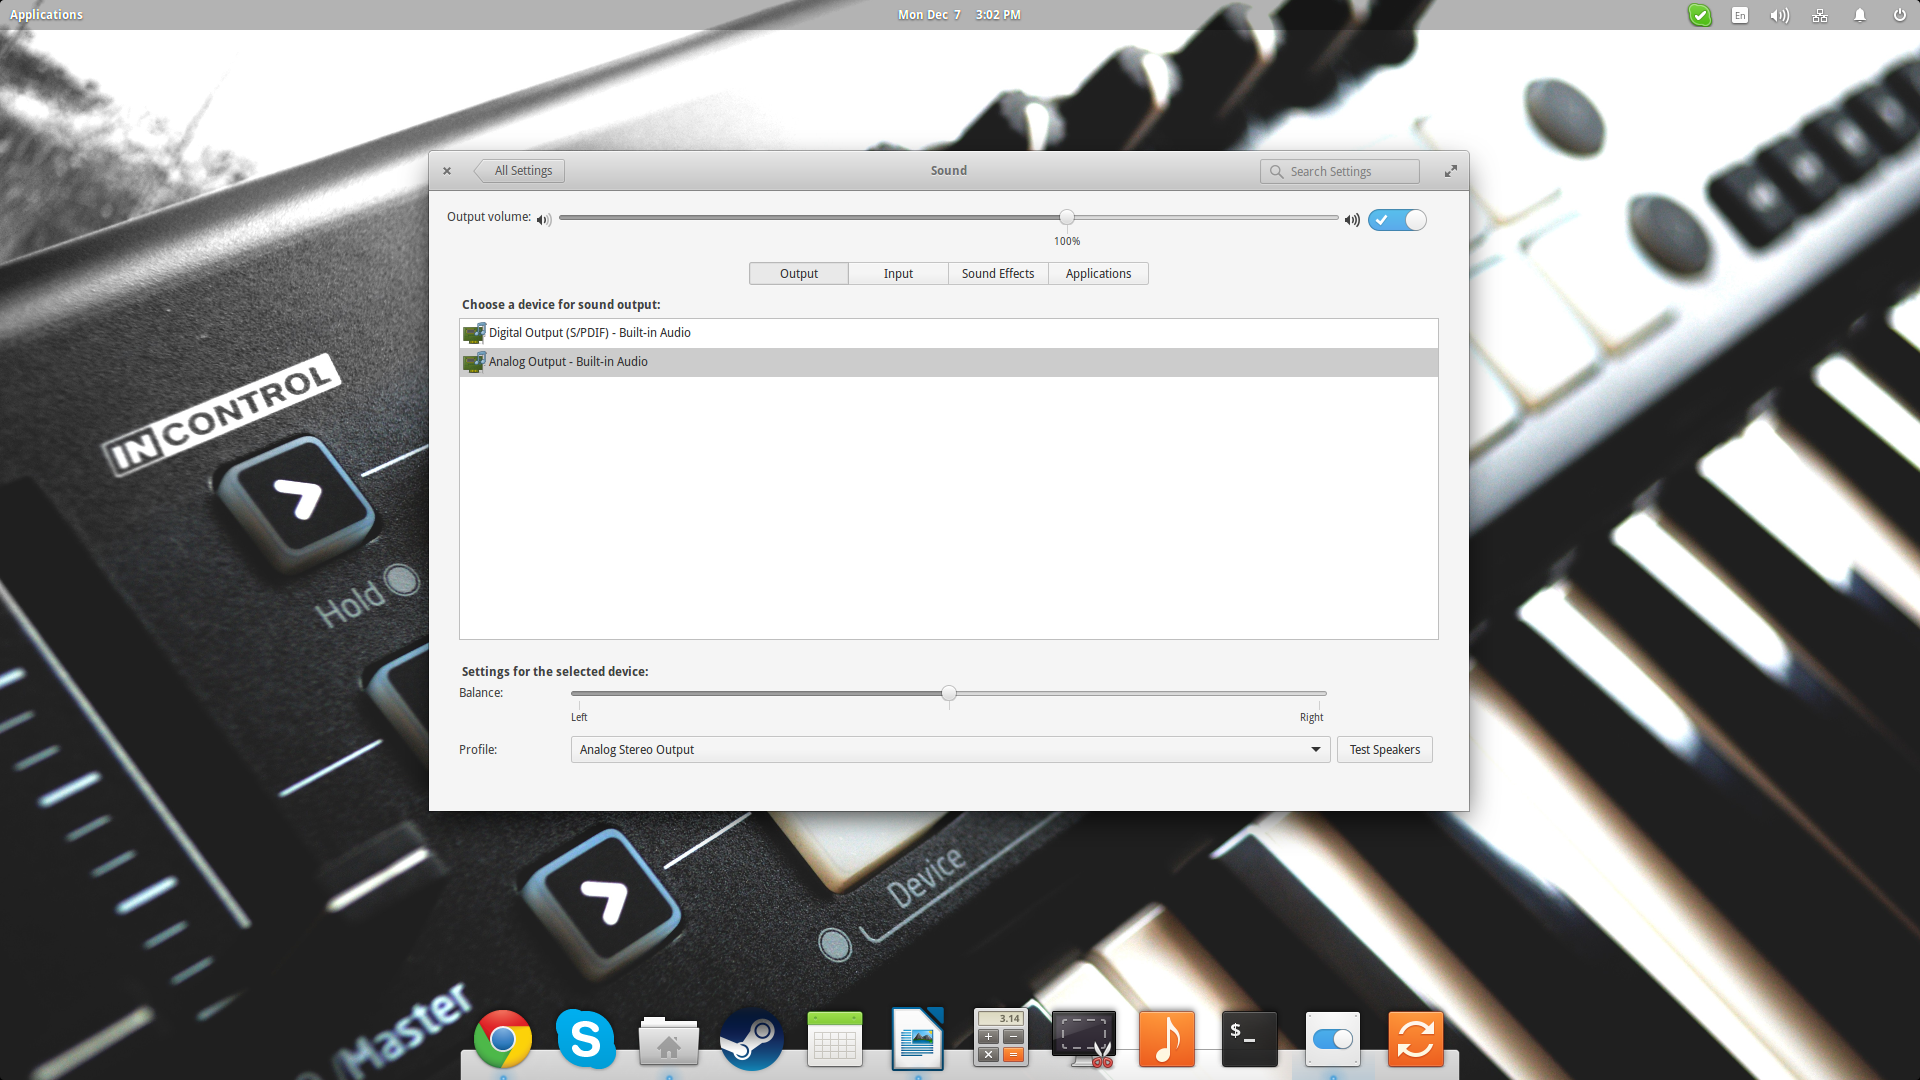Expand the Profile dropdown for audio settings
The height and width of the screenshot is (1080, 1920).
(x=1316, y=749)
